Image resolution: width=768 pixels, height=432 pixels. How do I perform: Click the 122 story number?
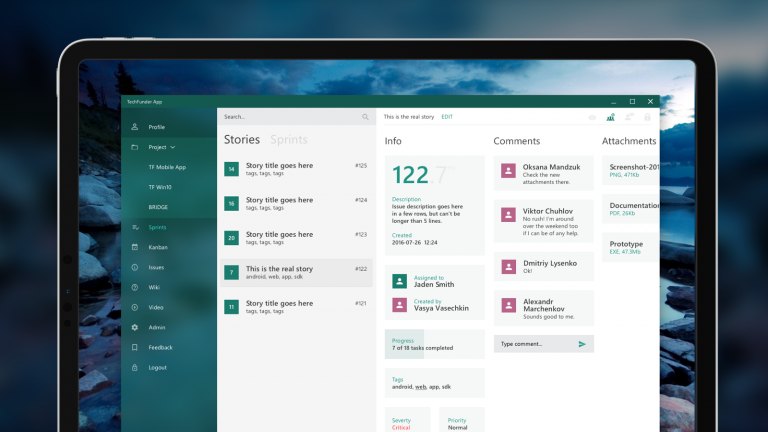[x=410, y=175]
